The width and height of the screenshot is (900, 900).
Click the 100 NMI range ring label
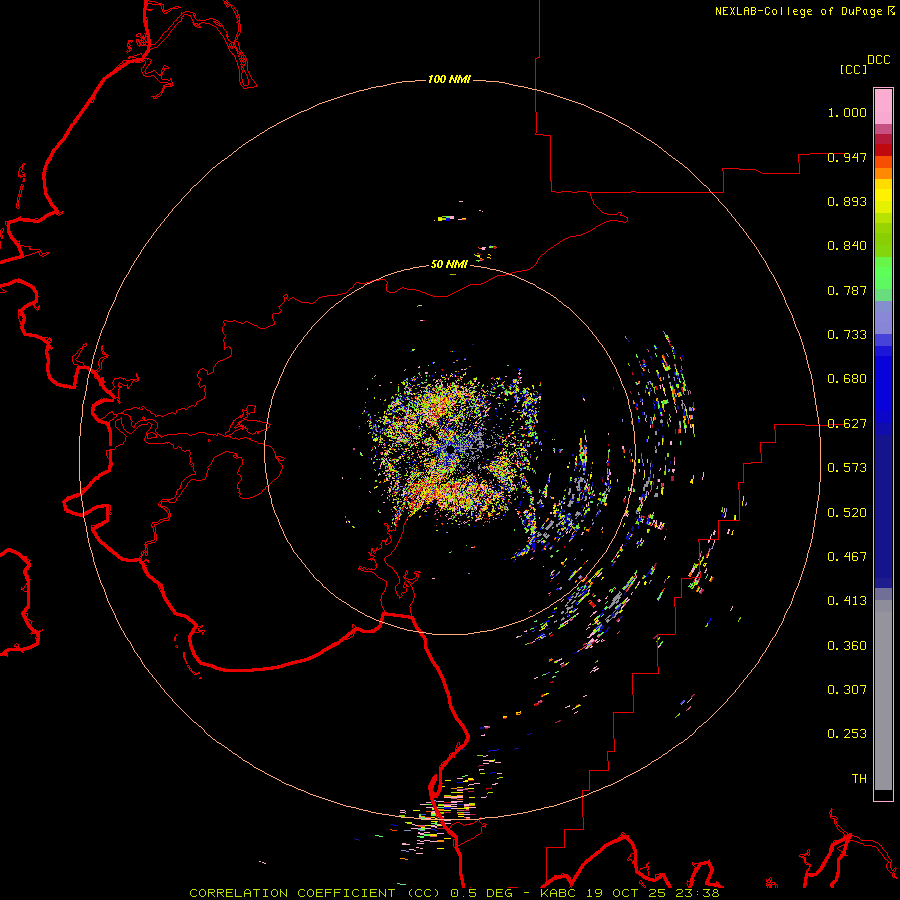(449, 79)
